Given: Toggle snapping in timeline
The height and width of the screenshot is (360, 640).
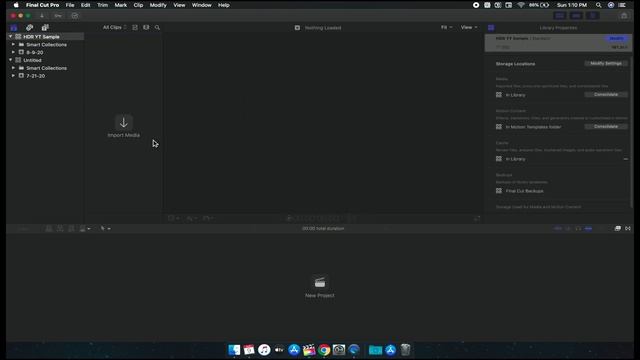Looking at the screenshot, I should point(588,229).
